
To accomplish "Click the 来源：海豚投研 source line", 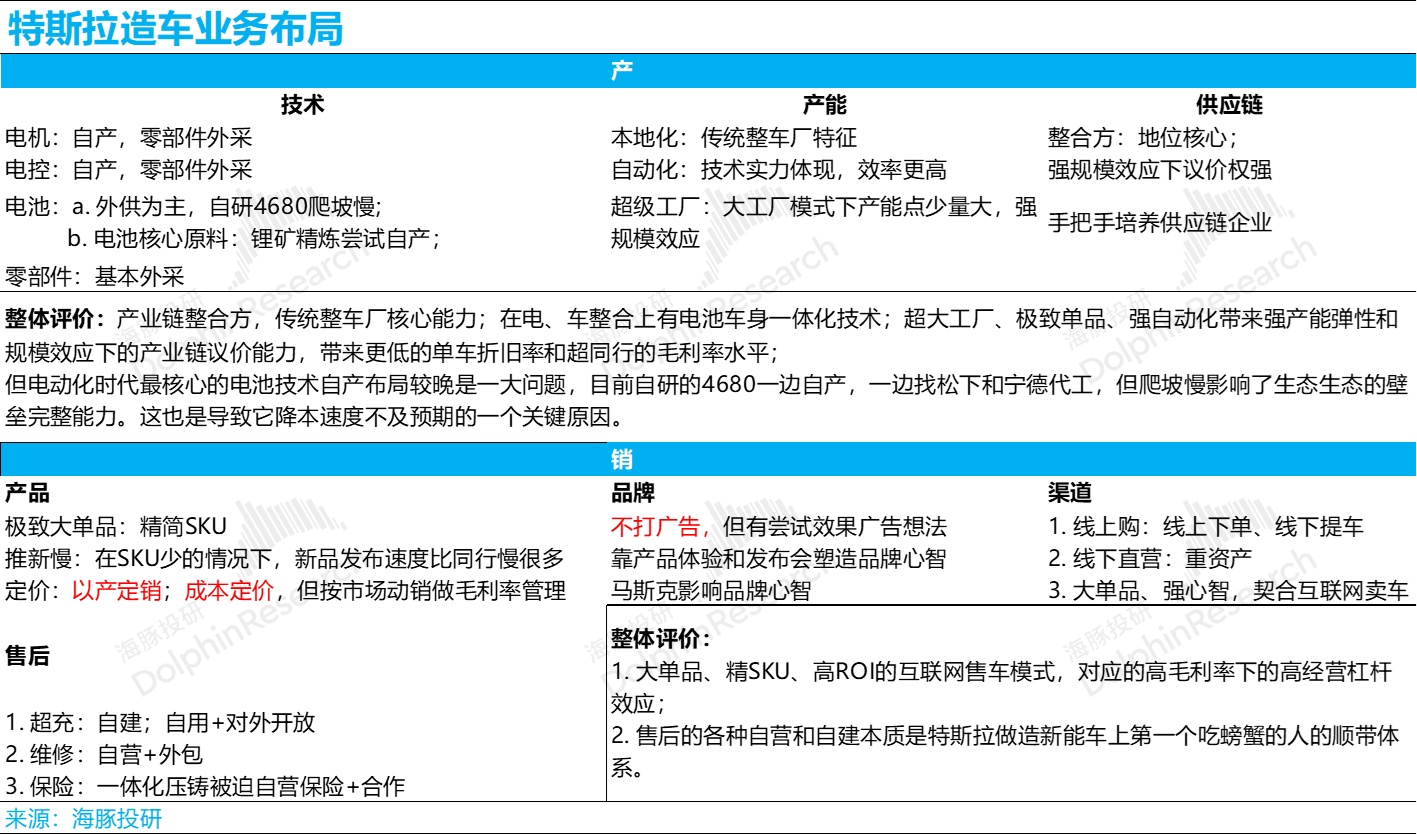I will (83, 819).
